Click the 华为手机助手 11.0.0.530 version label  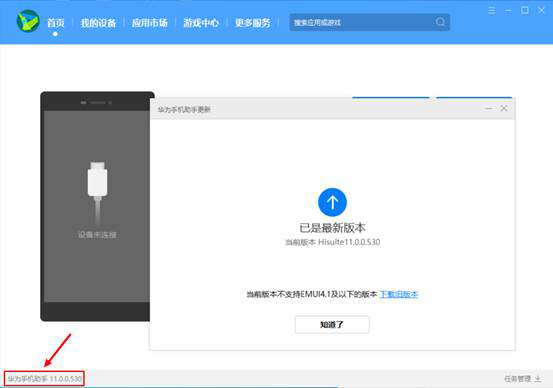click(x=44, y=379)
